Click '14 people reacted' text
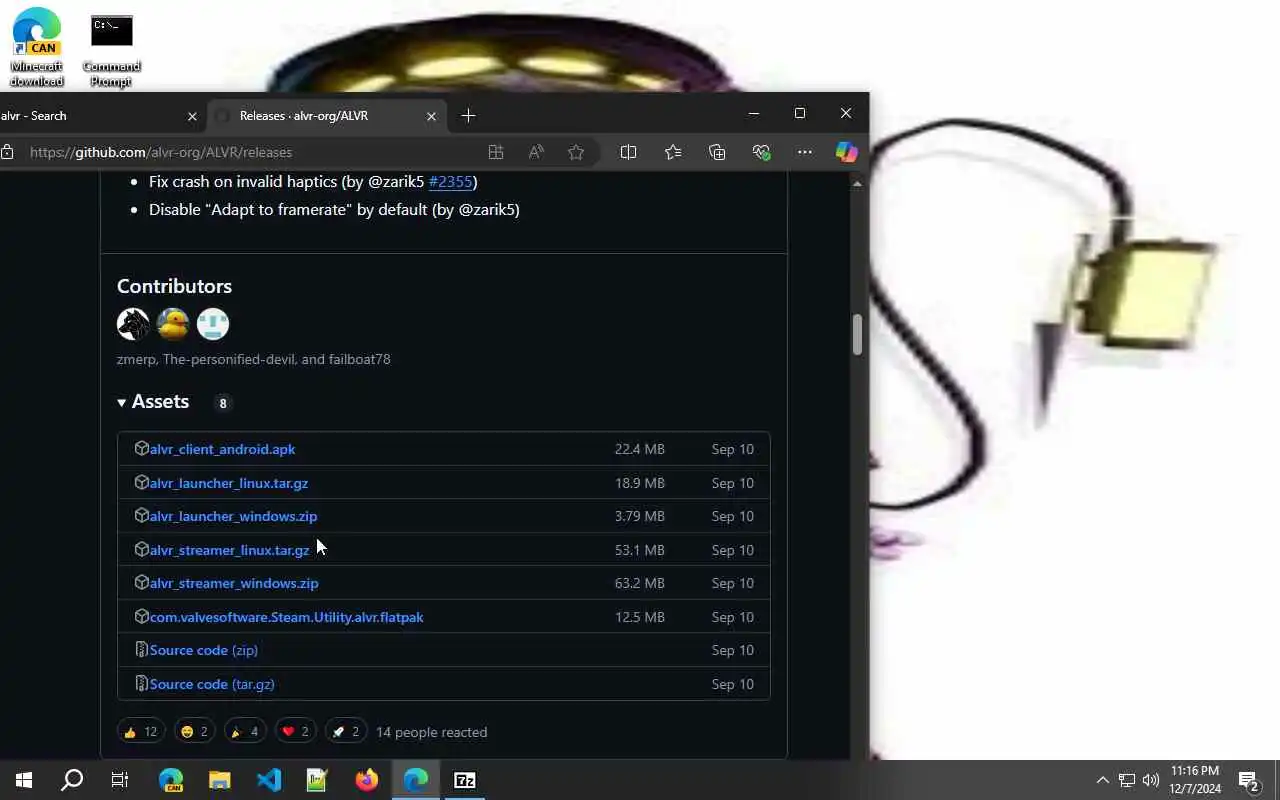This screenshot has width=1280, height=800. coord(432,732)
